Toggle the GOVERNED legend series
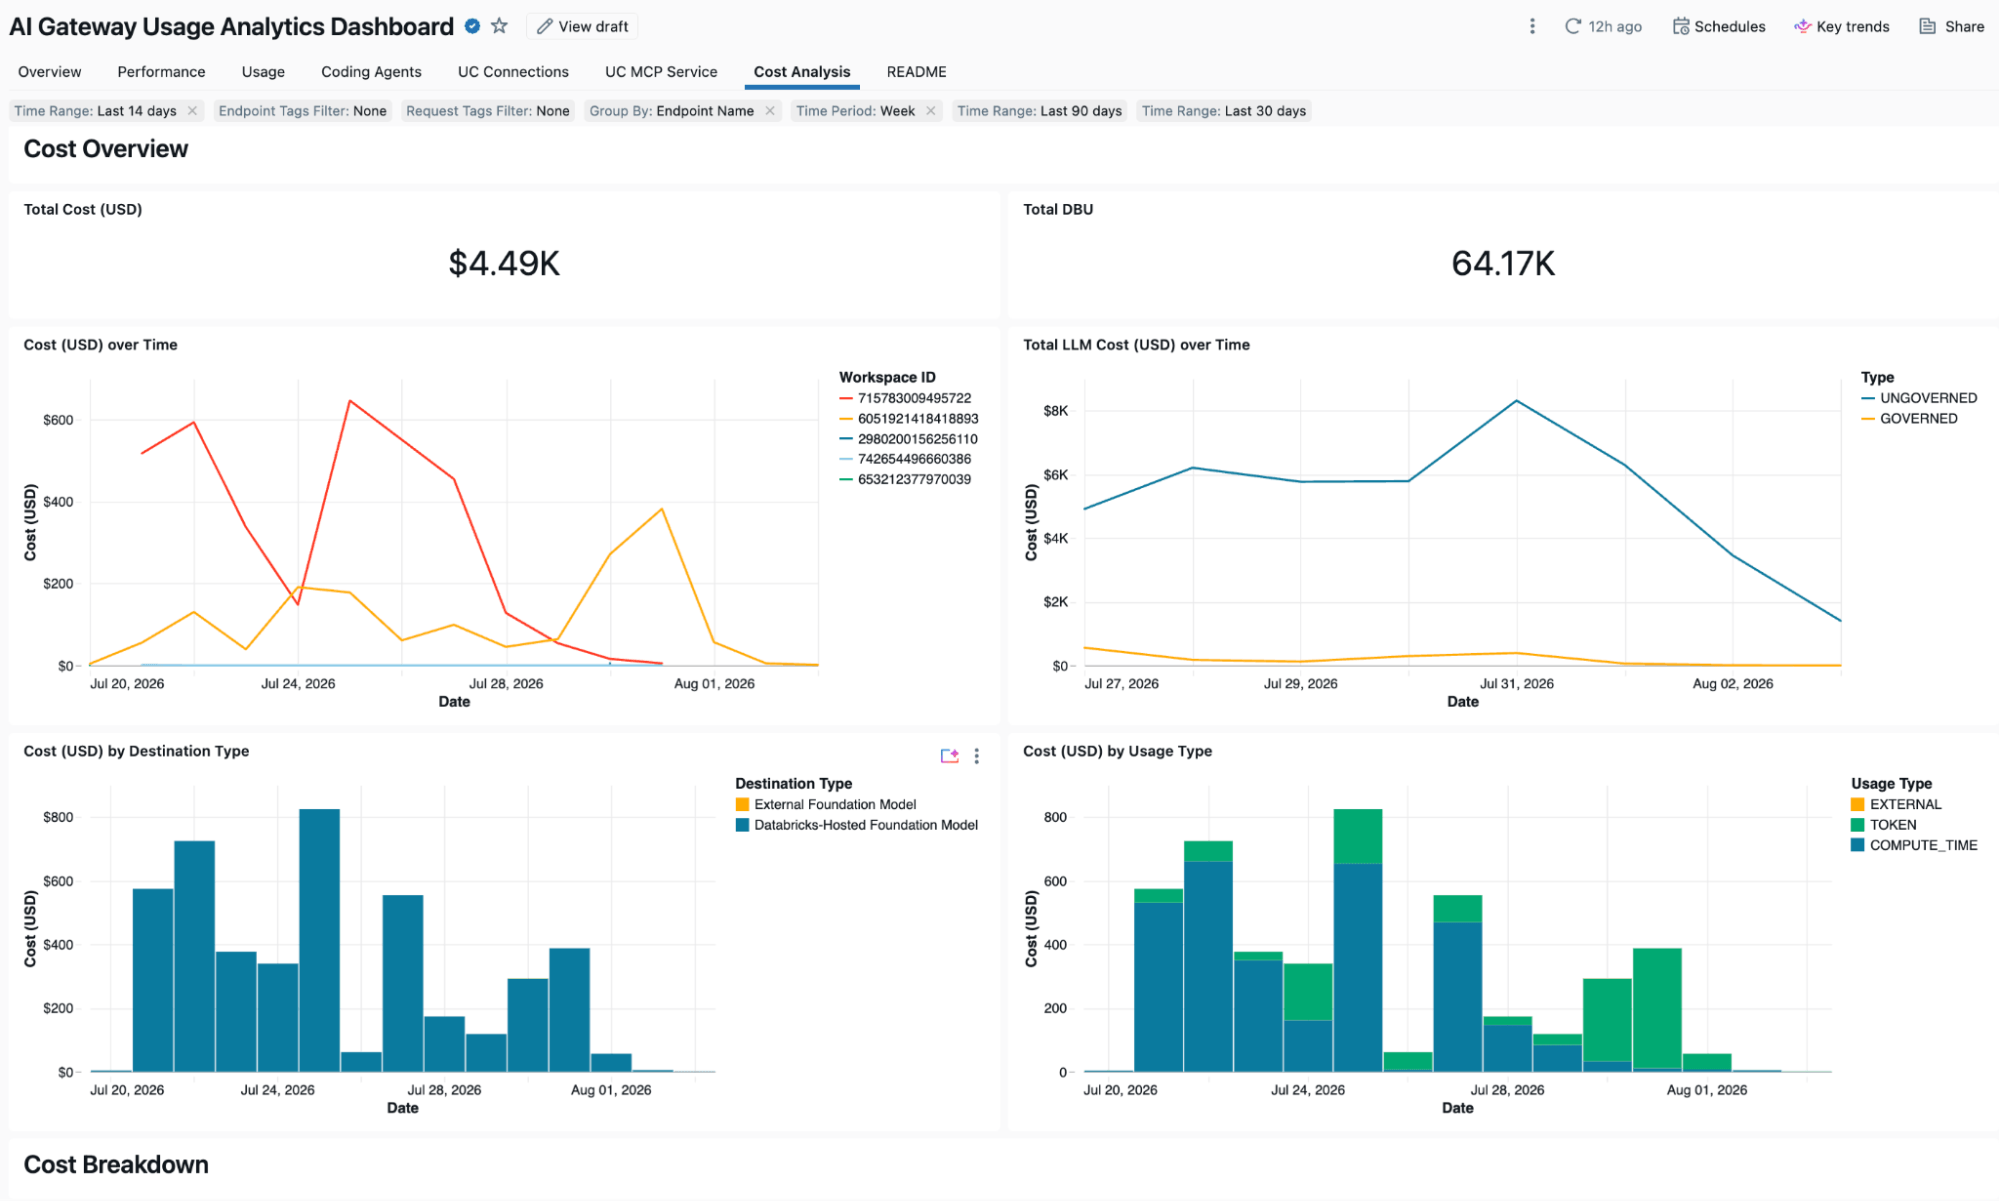Image resolution: width=1999 pixels, height=1201 pixels. (1909, 419)
